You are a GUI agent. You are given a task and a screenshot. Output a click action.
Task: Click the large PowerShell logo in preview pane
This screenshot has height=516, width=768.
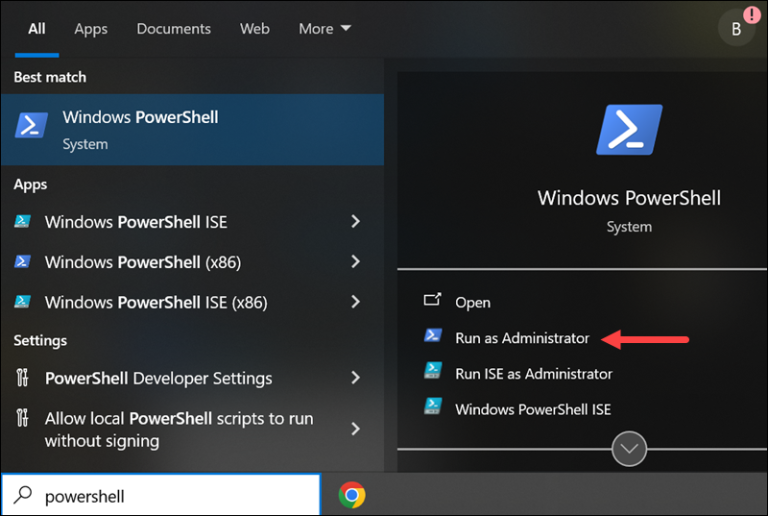(629, 130)
